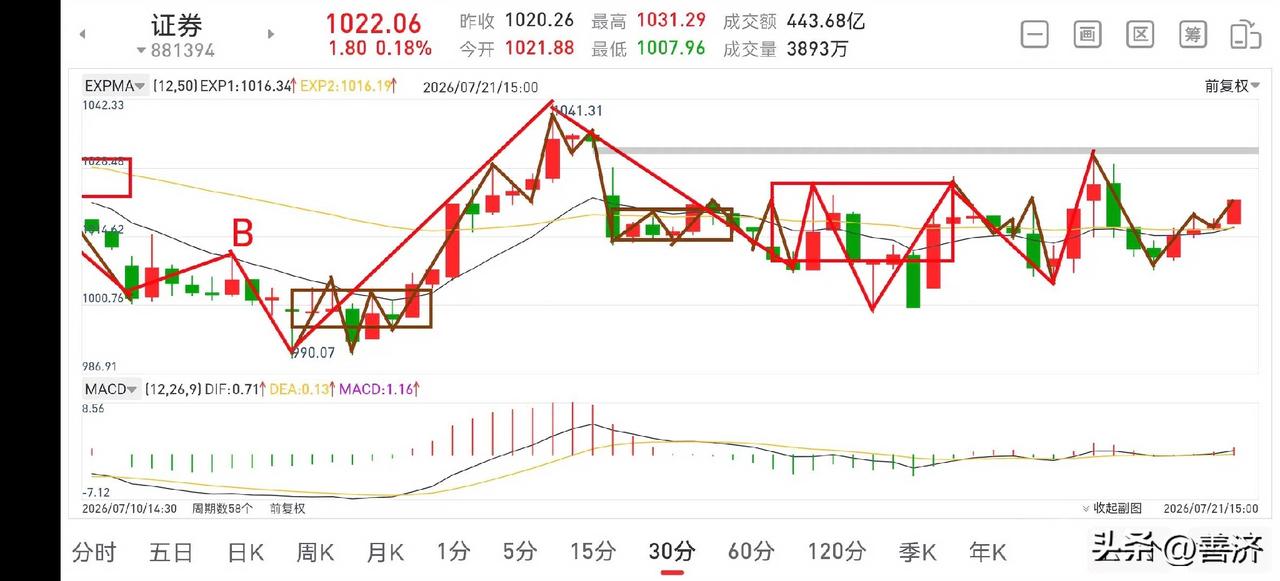The height and width of the screenshot is (581, 1280).
Task: Switch to the 分时 tab
Action: 94,551
